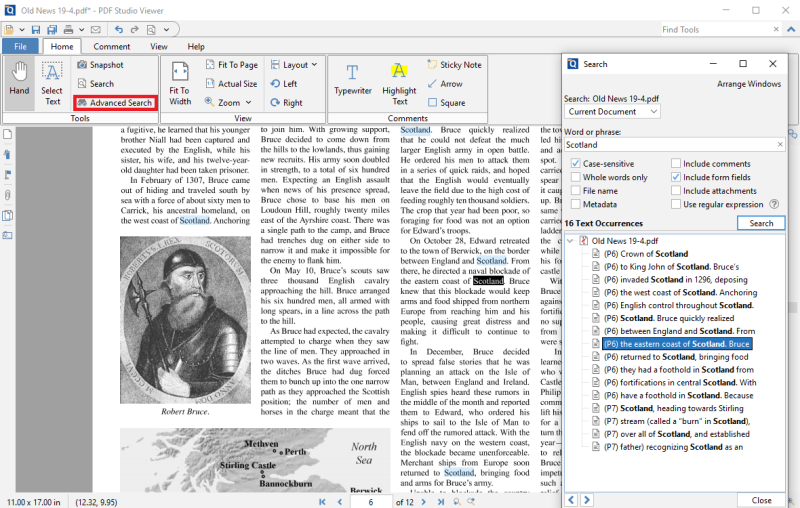
Task: Open the Help tab
Action: click(196, 46)
